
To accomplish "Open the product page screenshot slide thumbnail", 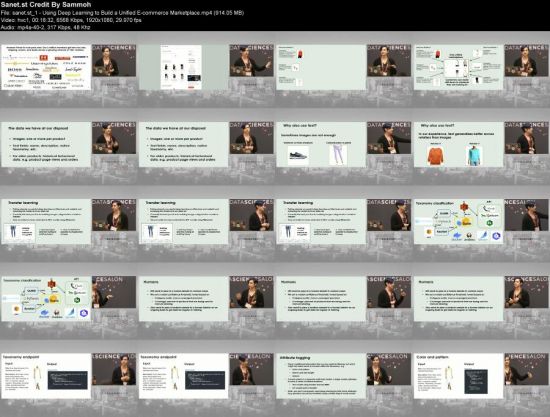I will click(x=183, y=67).
